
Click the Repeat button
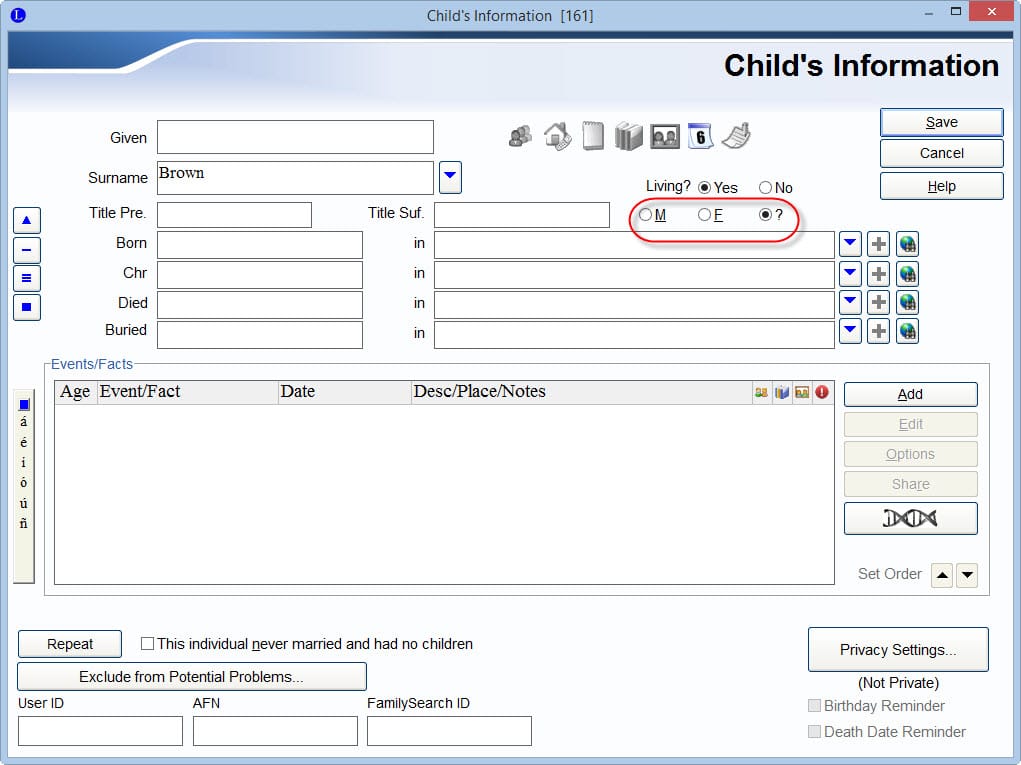point(70,644)
